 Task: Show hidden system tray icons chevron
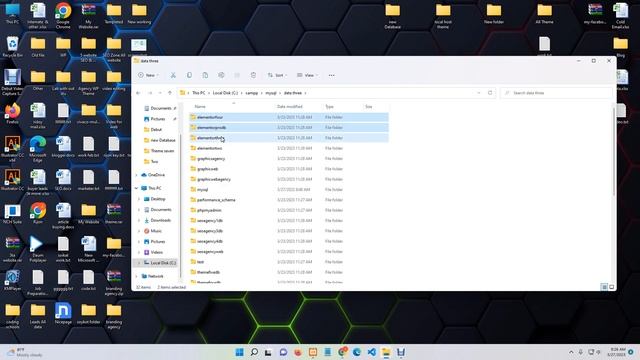(x=571, y=352)
